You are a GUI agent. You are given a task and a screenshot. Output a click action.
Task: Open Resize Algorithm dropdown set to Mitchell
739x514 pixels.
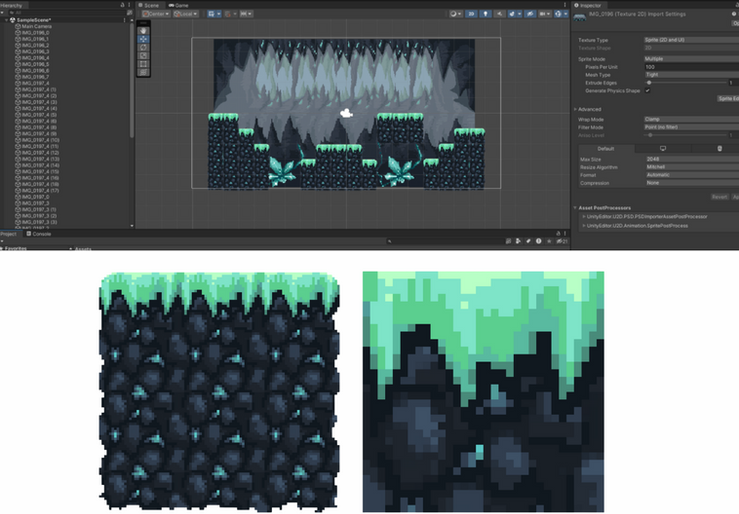point(692,167)
